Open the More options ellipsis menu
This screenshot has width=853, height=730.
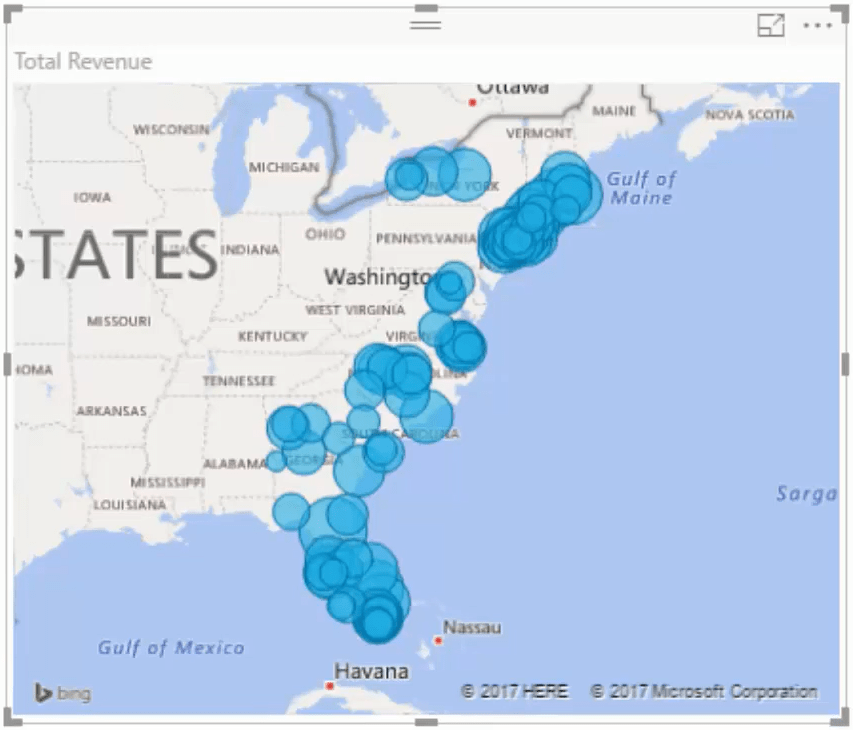coord(818,26)
